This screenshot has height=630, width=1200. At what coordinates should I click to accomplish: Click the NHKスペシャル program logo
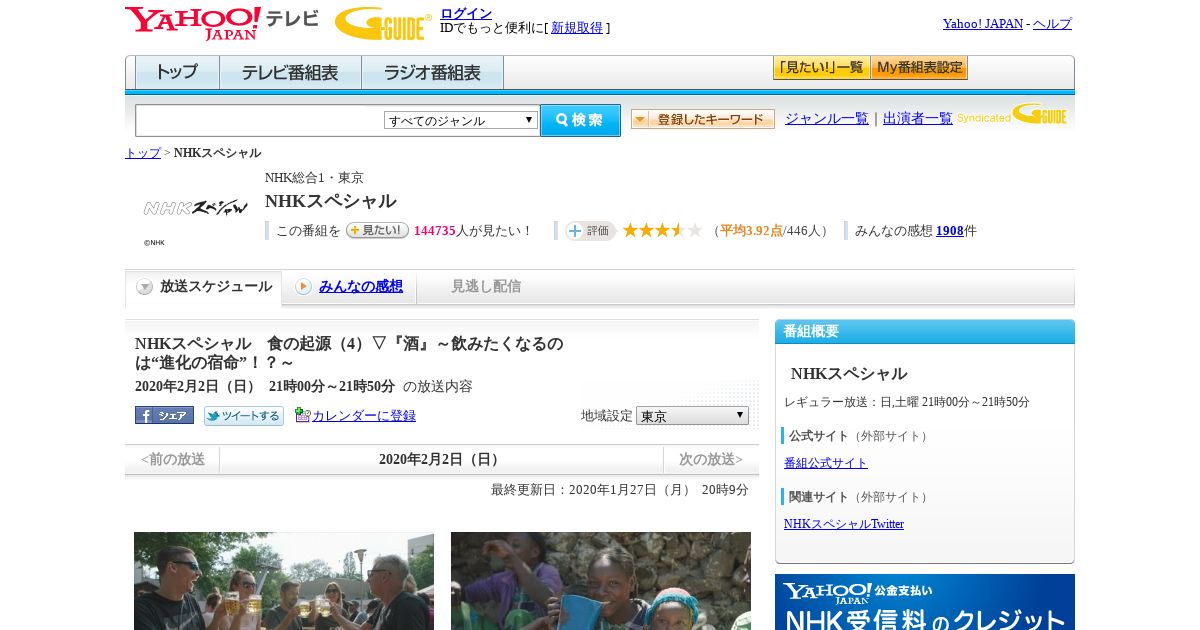(196, 208)
